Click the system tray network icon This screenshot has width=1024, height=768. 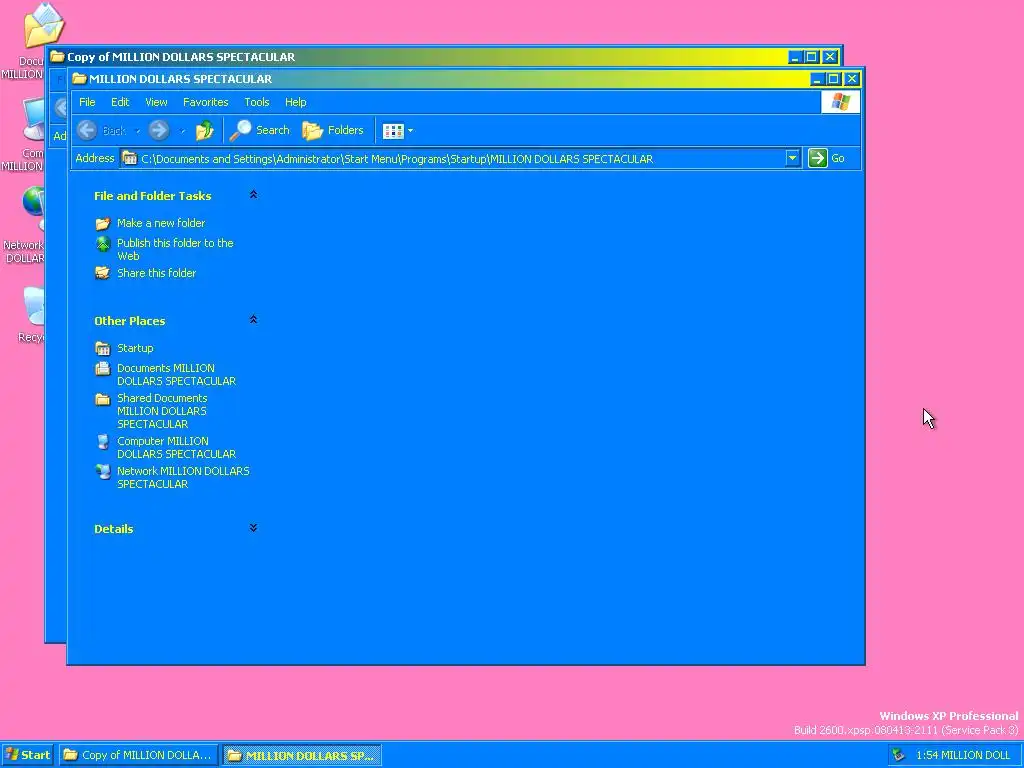(x=899, y=755)
